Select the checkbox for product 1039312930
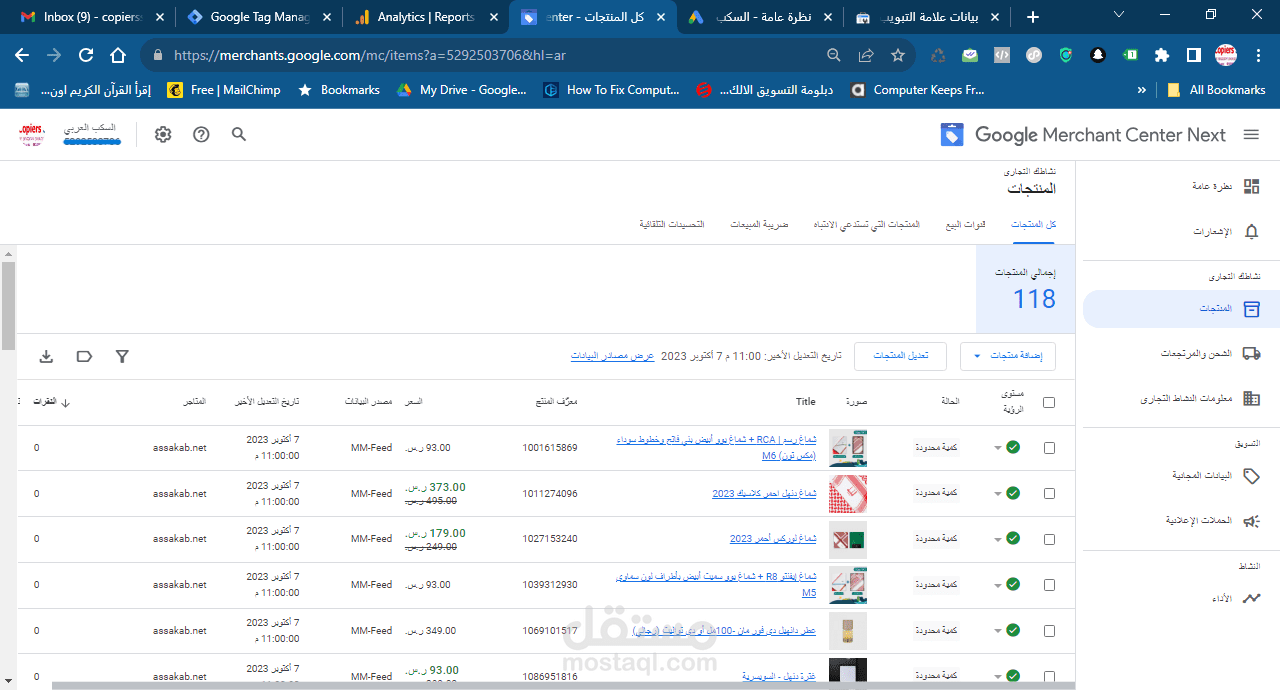The image size is (1280, 690). 1049,585
